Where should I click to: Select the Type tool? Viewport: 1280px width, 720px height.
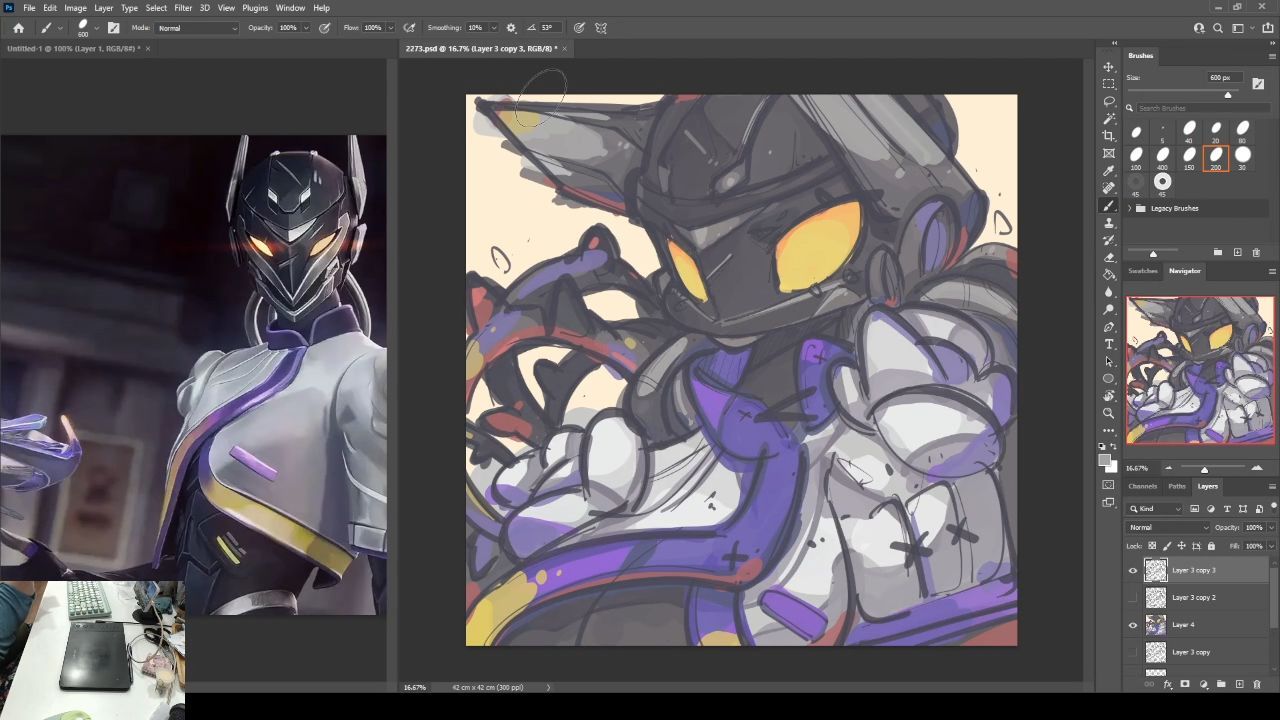pos(1109,344)
